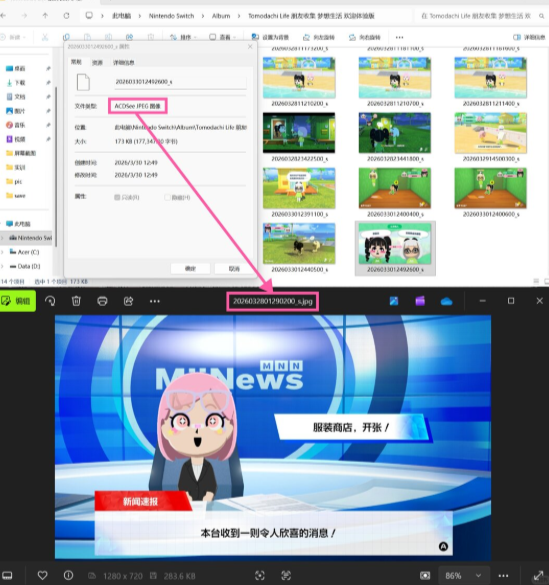Favorite the photo with the heart icon
549x585 pixels.
point(43,575)
